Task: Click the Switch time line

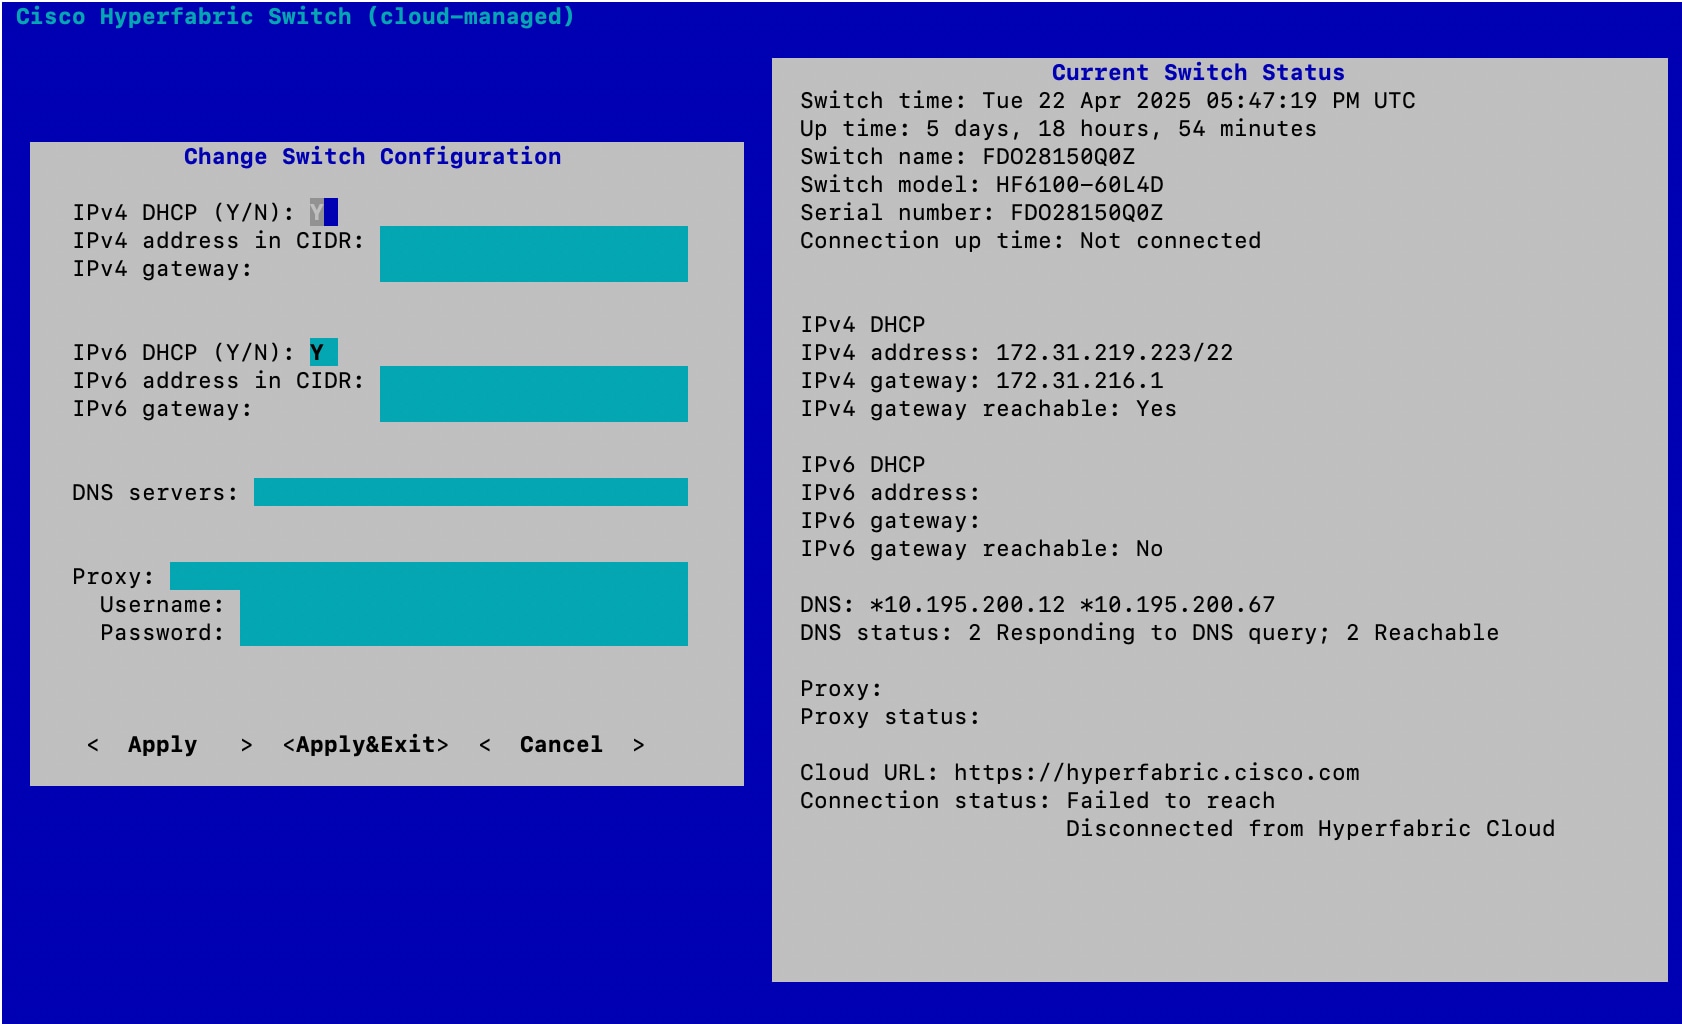Action: pyautogui.click(x=1108, y=101)
